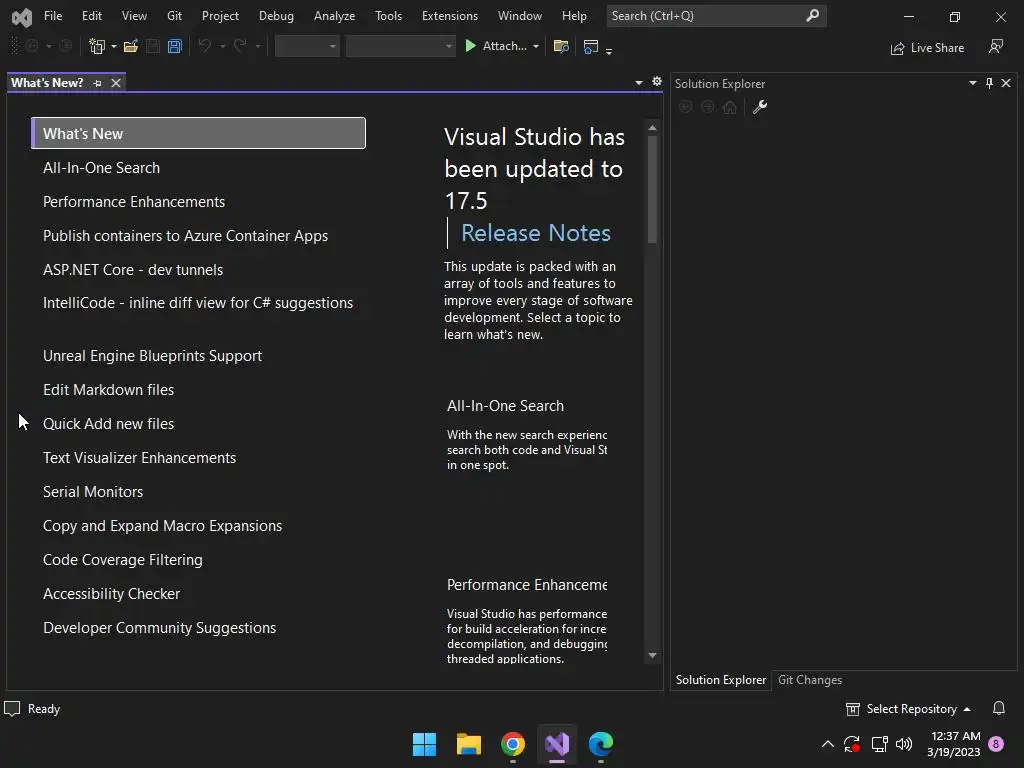1024x768 pixels.
Task: Open the Undo history dropdown
Action: (223, 46)
